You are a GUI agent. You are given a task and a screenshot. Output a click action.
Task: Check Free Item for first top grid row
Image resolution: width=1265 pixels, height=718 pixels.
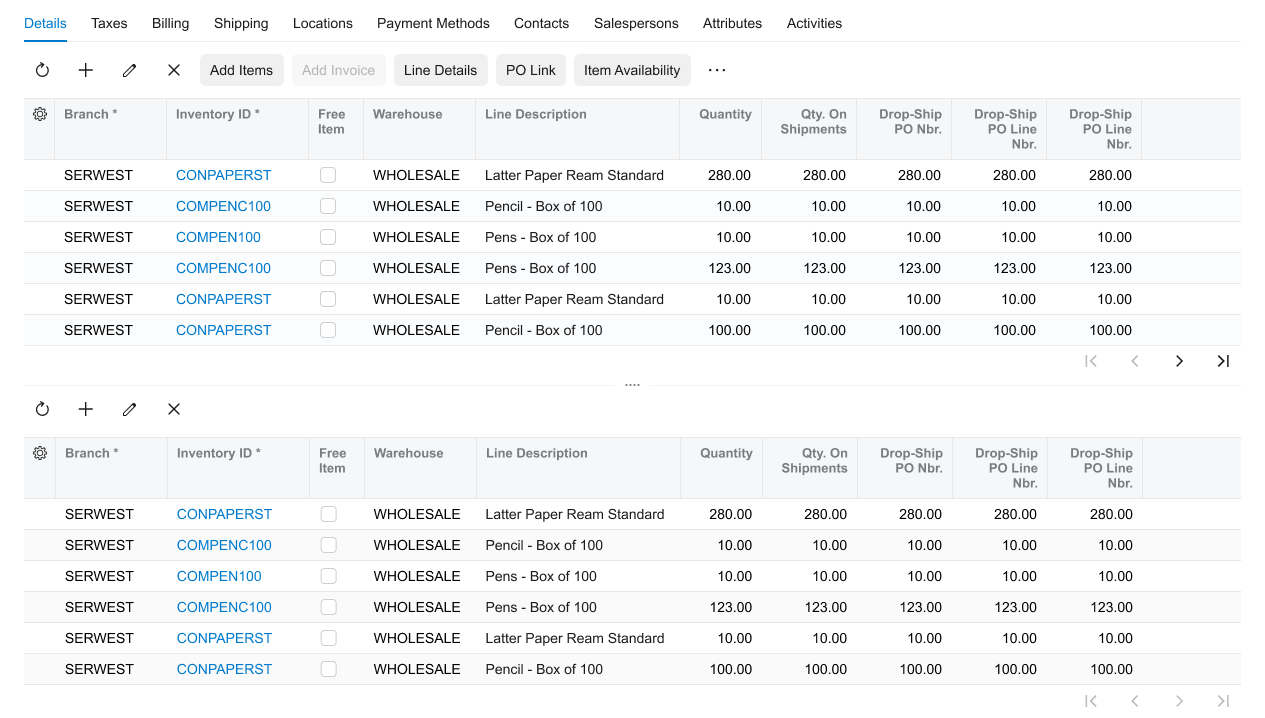click(x=328, y=175)
